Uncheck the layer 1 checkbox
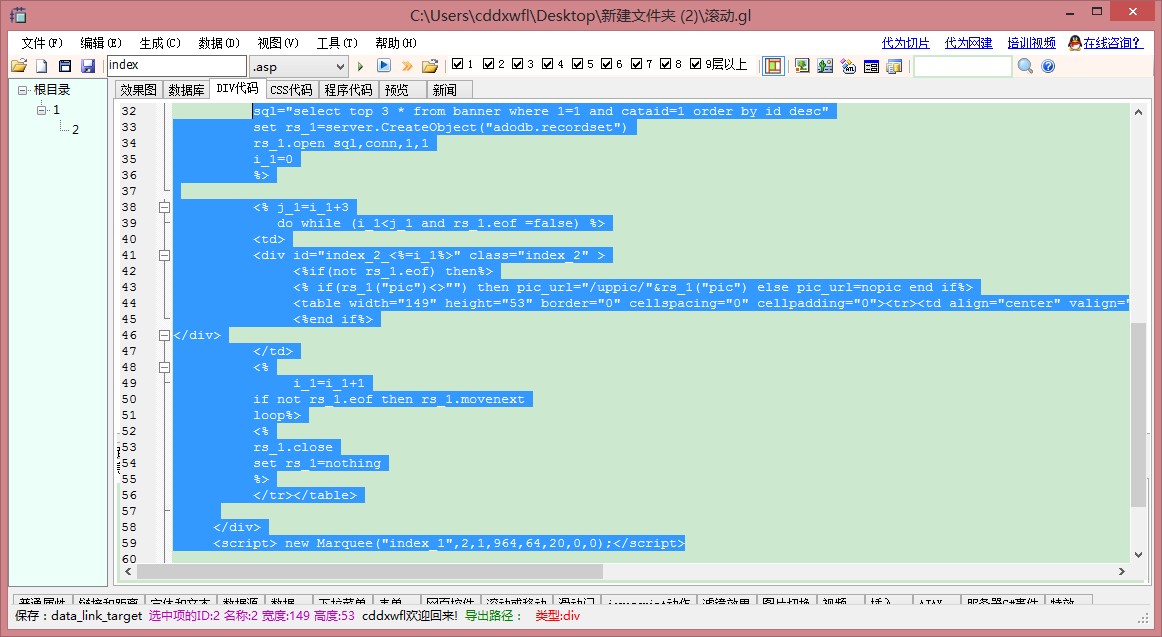Viewport: 1162px width, 637px height. click(457, 64)
